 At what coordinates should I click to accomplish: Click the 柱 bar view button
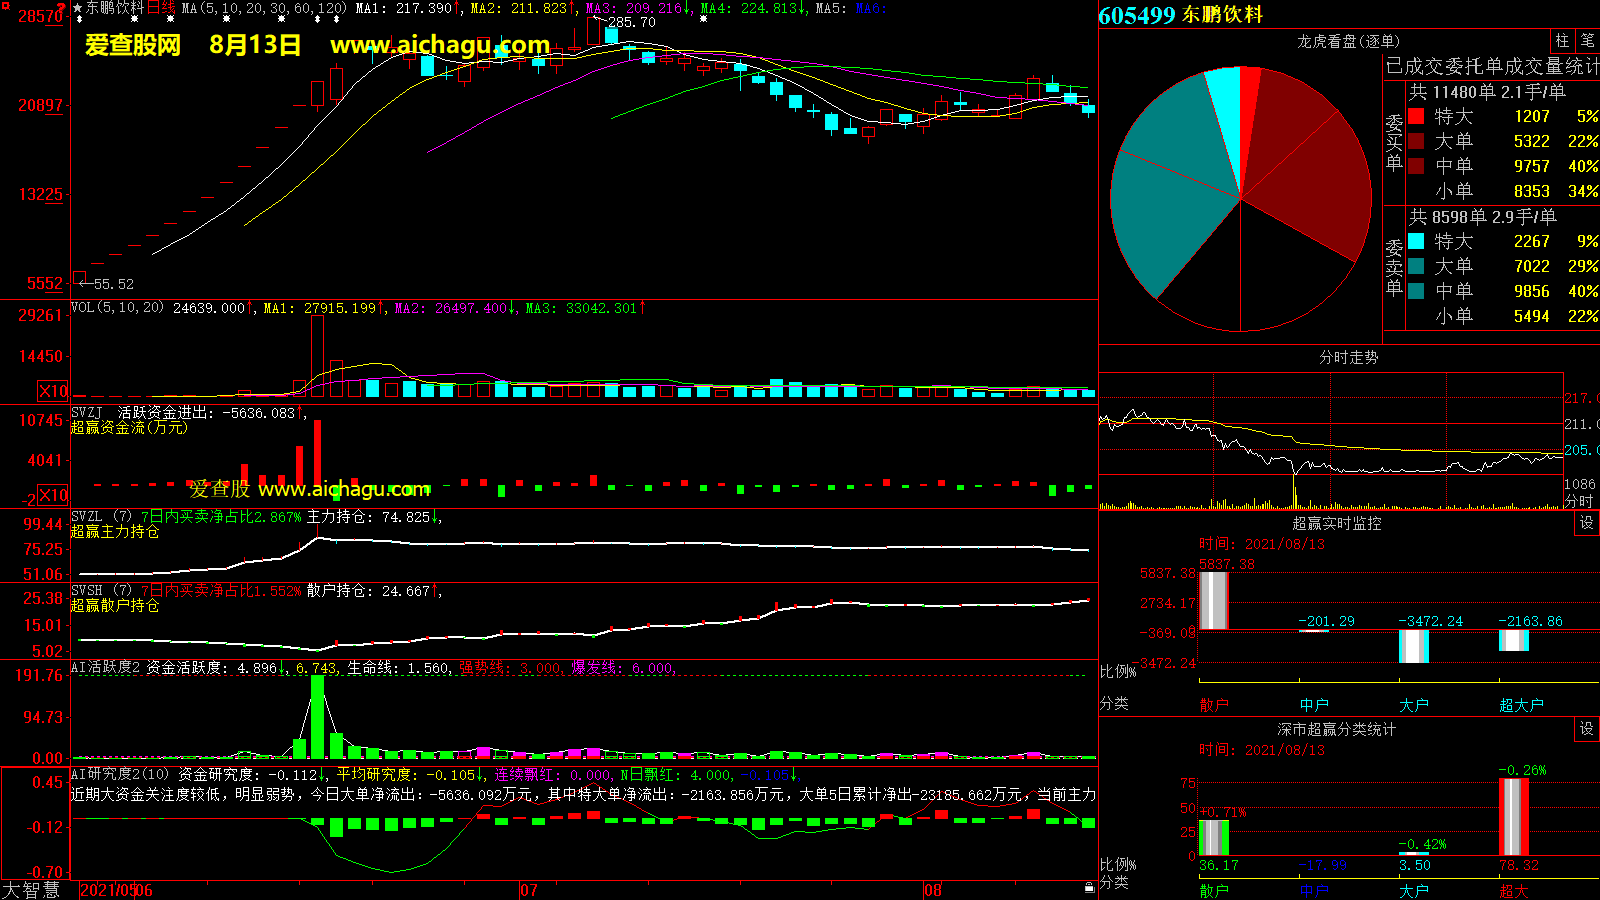pos(1562,41)
